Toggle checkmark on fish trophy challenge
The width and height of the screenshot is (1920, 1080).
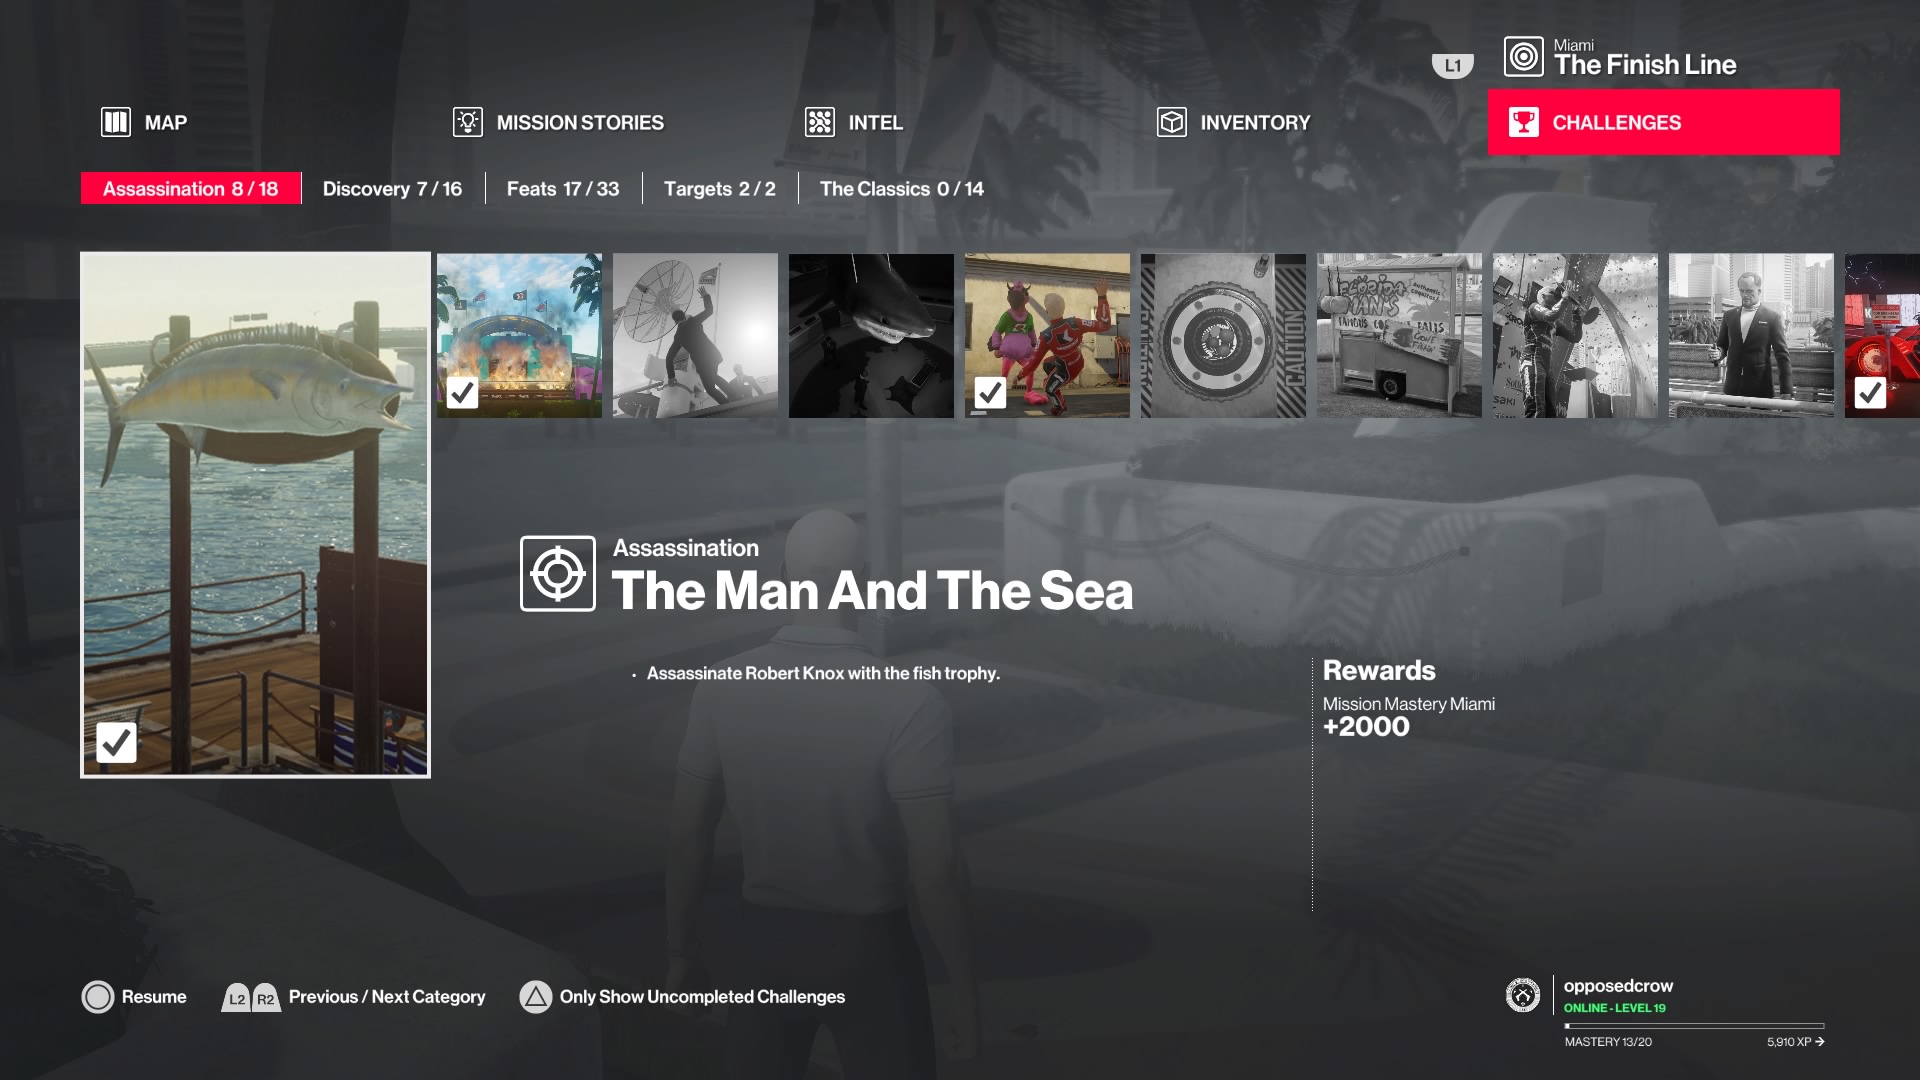116,743
